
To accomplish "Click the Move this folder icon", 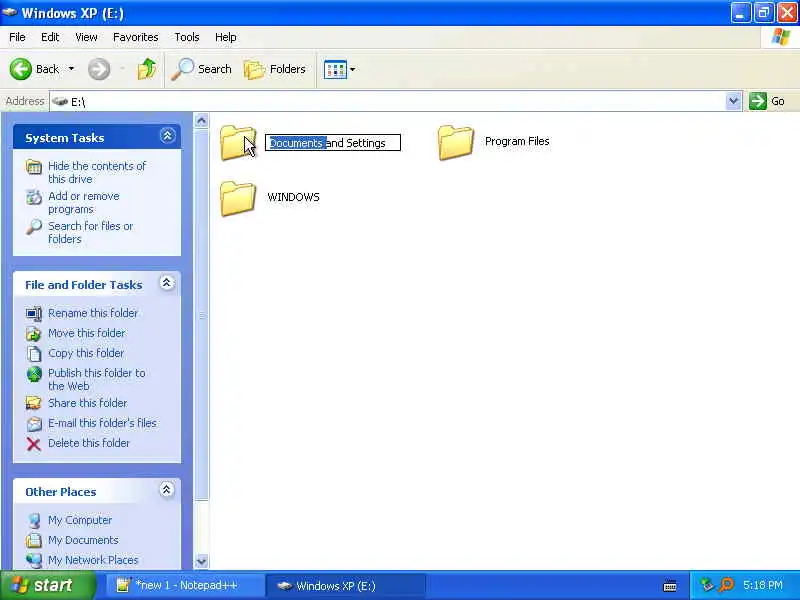I will tap(34, 334).
